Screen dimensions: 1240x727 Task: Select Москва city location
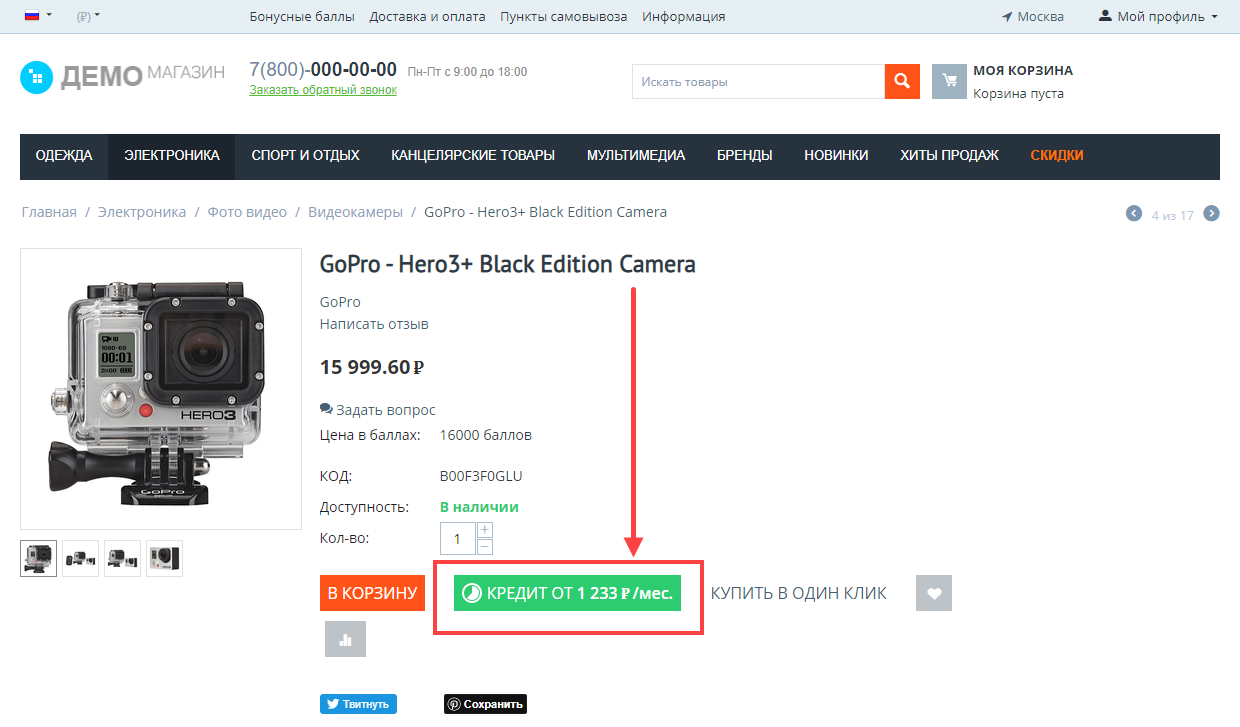[1032, 16]
